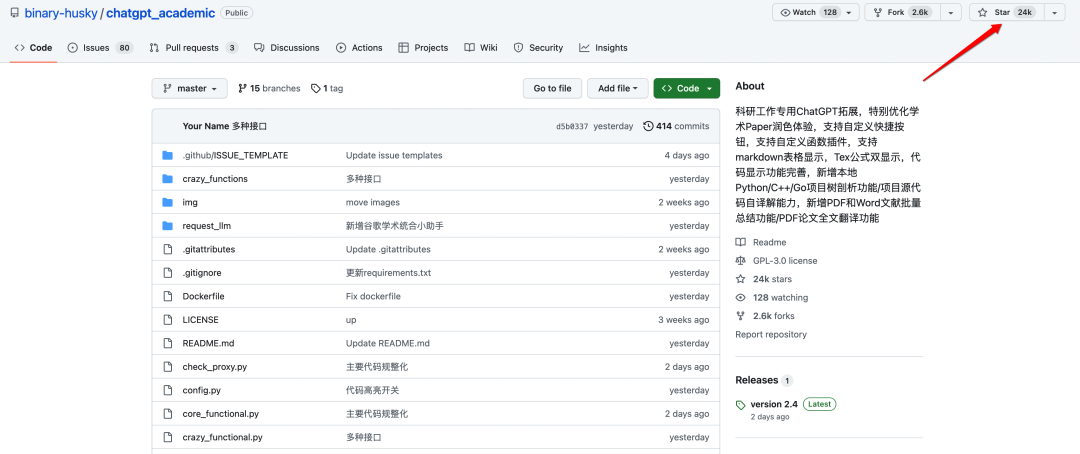Open the request_llm folder name
The width and height of the screenshot is (1080, 454).
tap(207, 225)
